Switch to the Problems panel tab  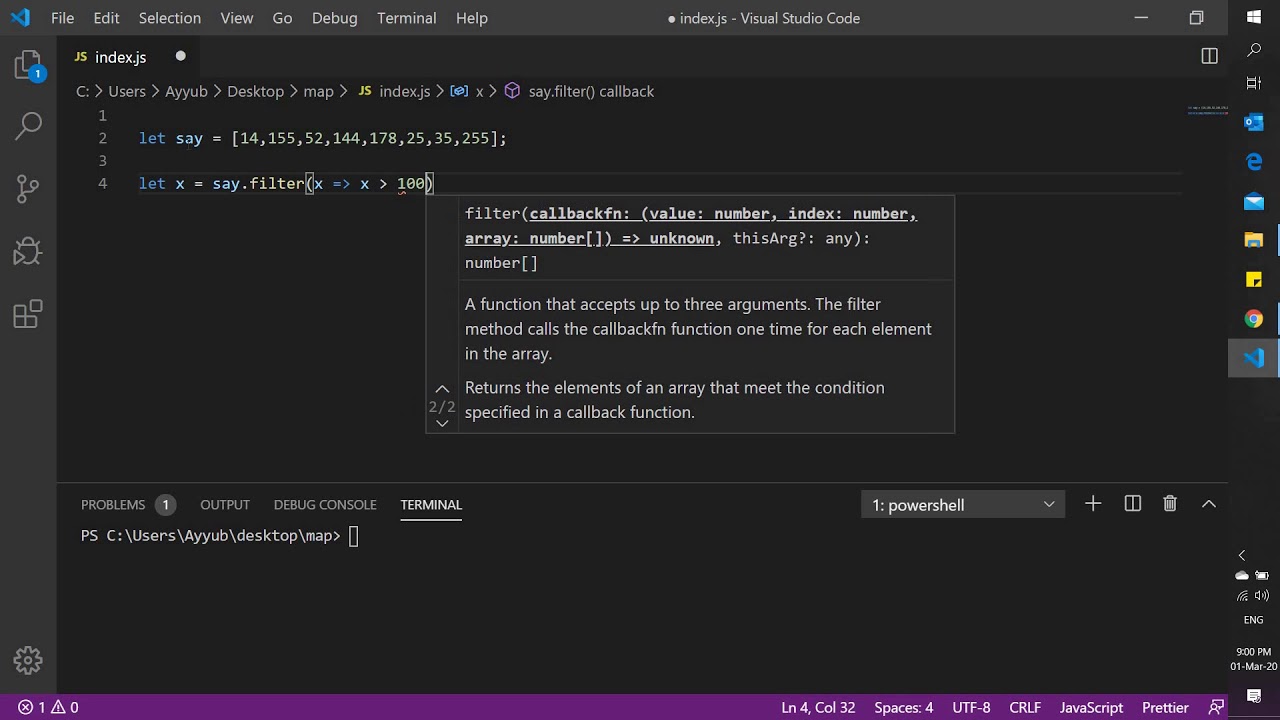(x=127, y=505)
